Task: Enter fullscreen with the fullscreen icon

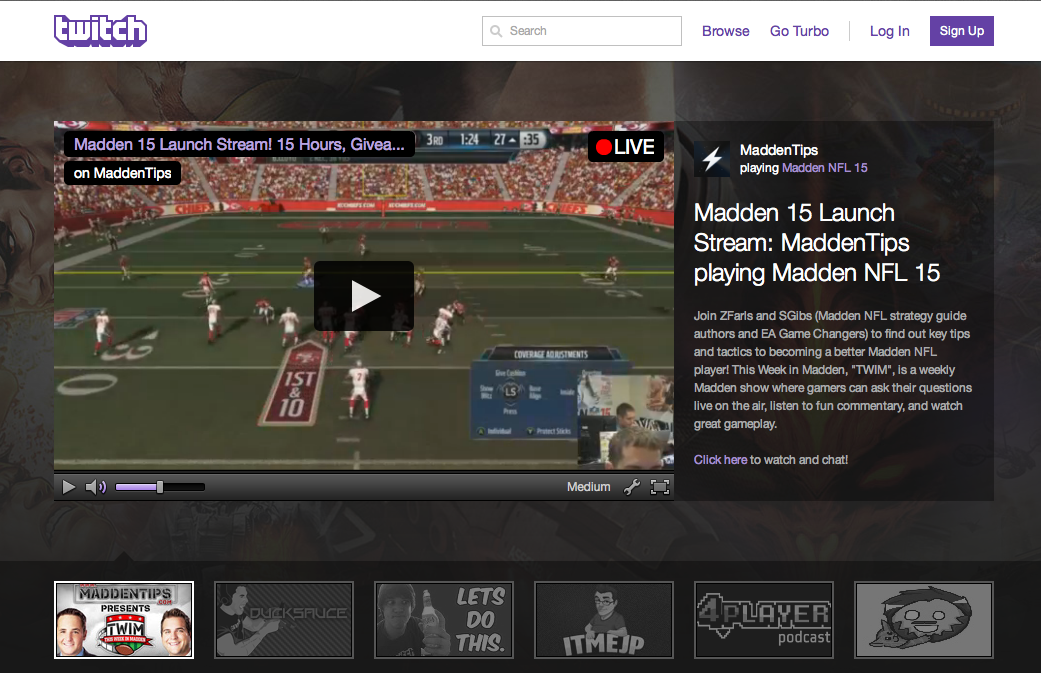Action: click(x=660, y=487)
